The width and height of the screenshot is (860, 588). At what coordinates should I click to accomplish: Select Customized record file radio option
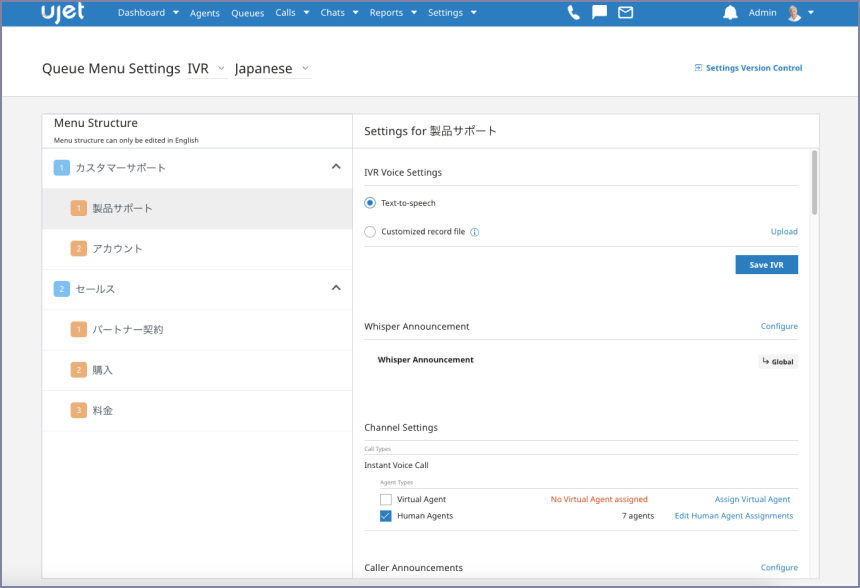click(x=370, y=232)
